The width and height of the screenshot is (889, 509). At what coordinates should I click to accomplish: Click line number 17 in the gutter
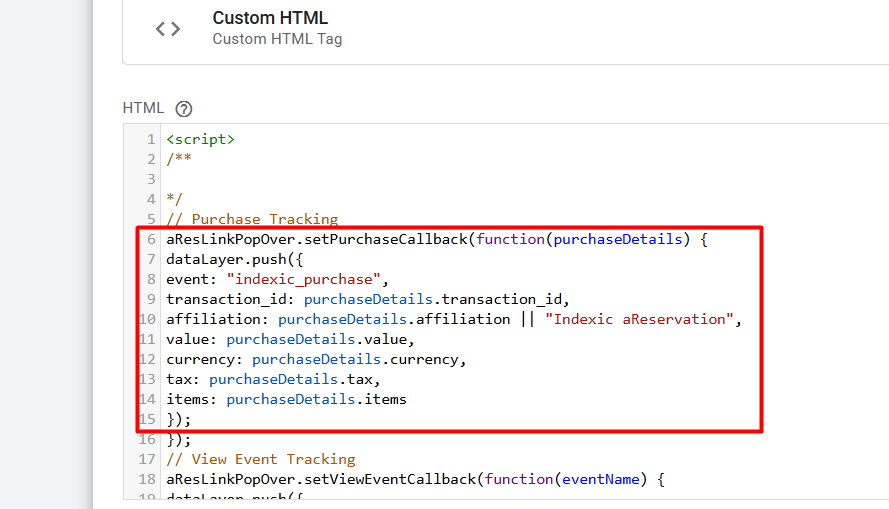coord(146,459)
